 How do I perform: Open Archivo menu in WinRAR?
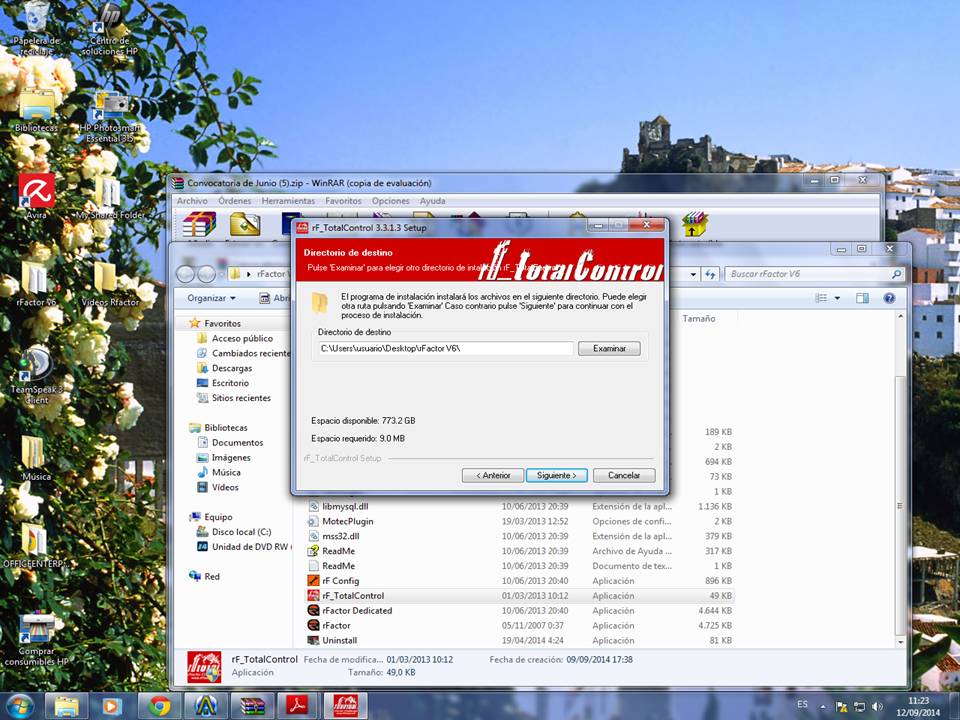tap(192, 201)
